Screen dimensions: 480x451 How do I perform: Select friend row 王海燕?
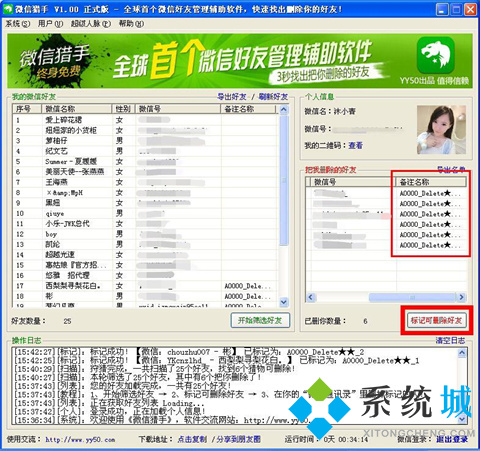tap(145, 182)
